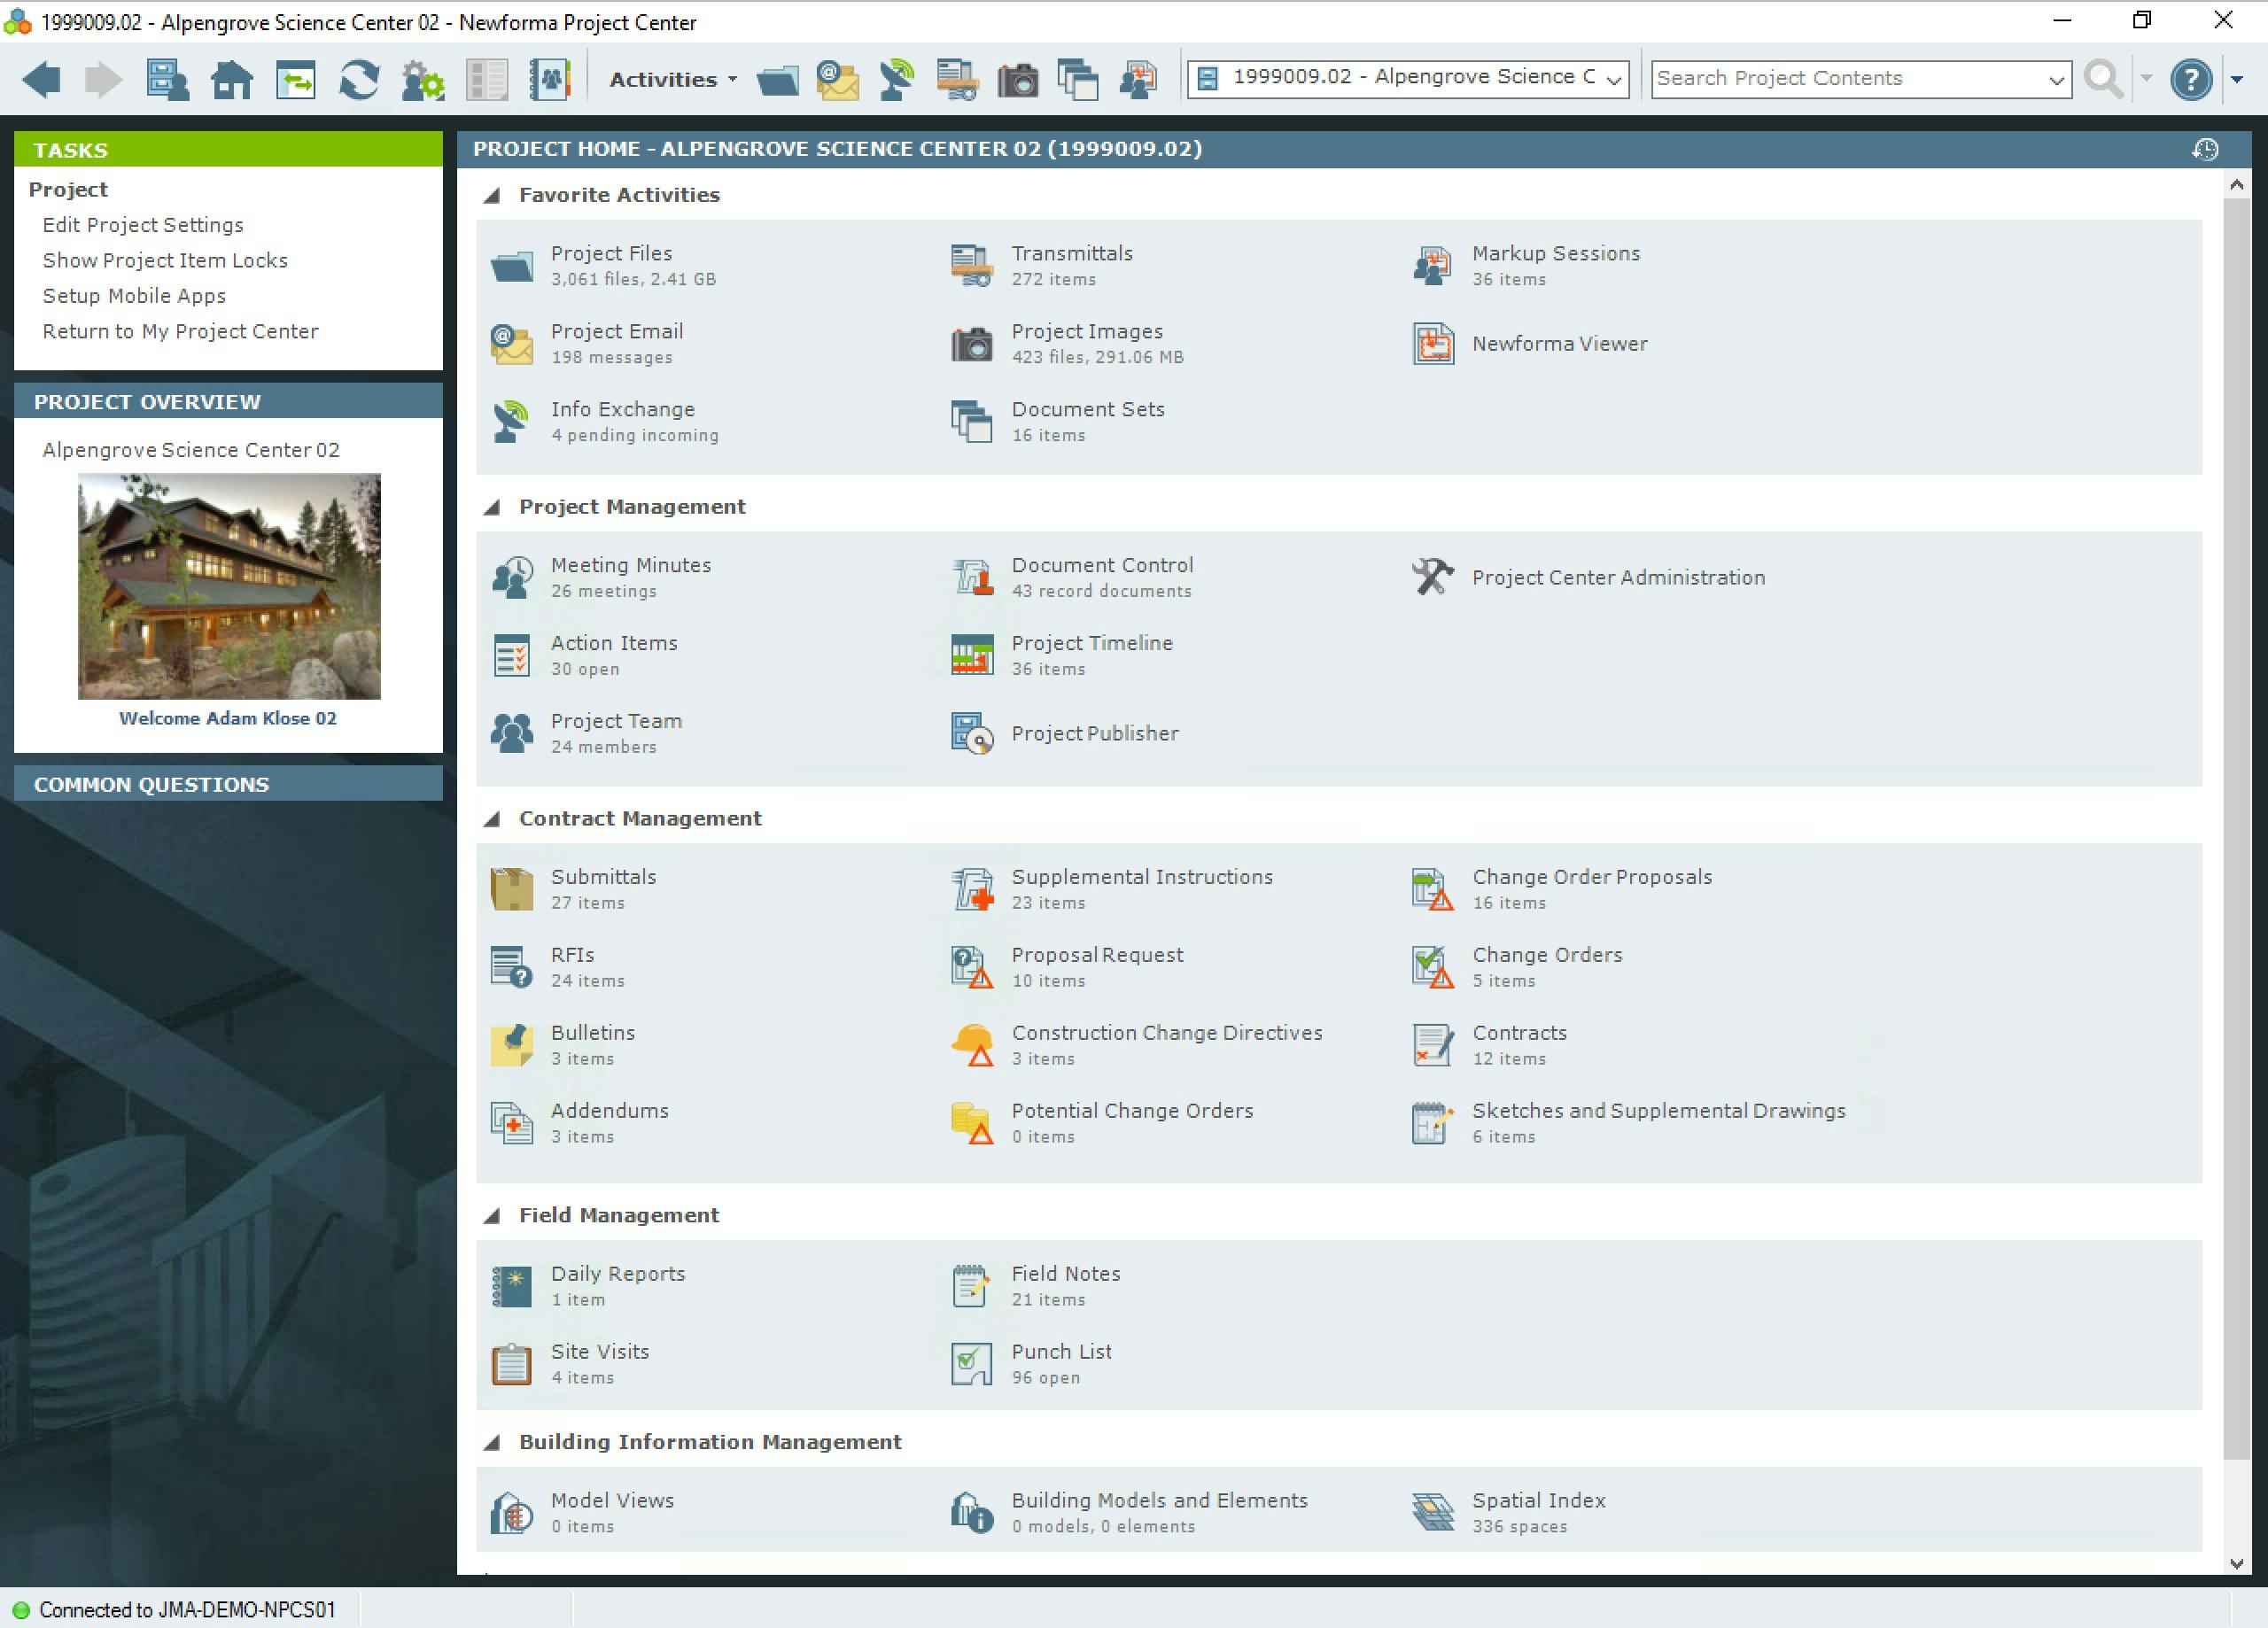Open the Submittals box icon
The height and width of the screenshot is (1628, 2268).
512,889
